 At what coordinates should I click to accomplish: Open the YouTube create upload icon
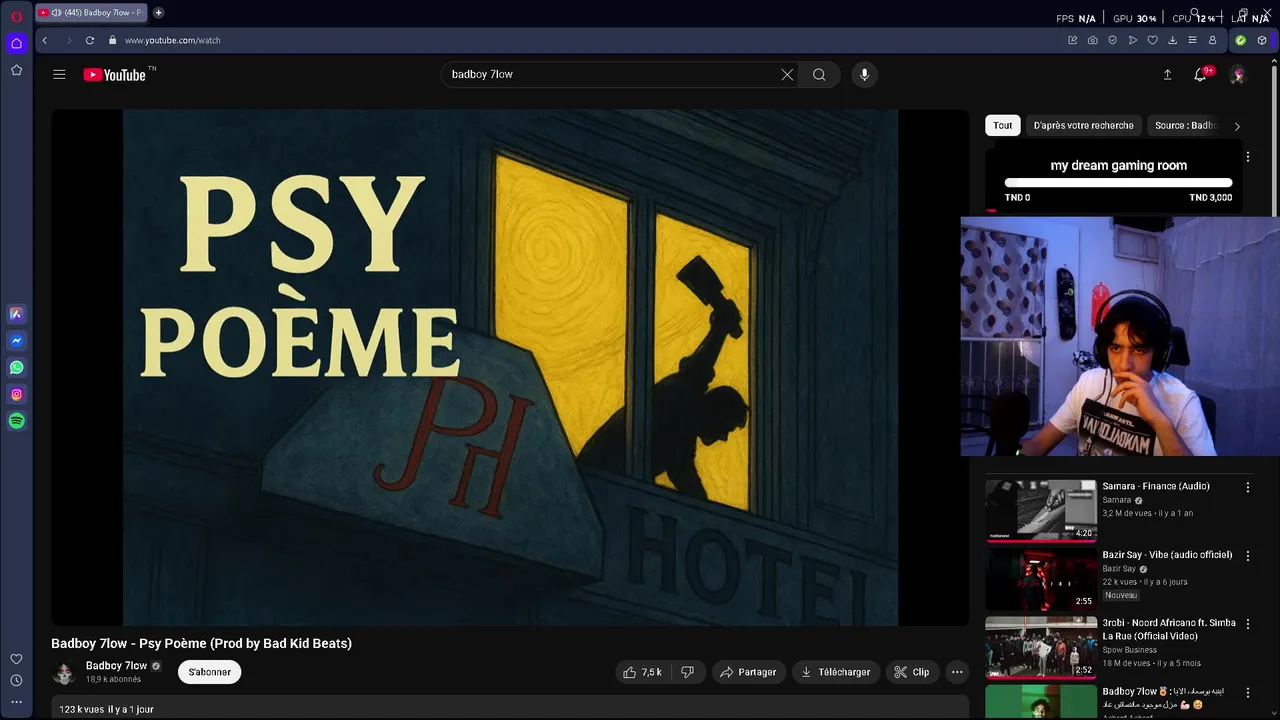click(x=1167, y=74)
